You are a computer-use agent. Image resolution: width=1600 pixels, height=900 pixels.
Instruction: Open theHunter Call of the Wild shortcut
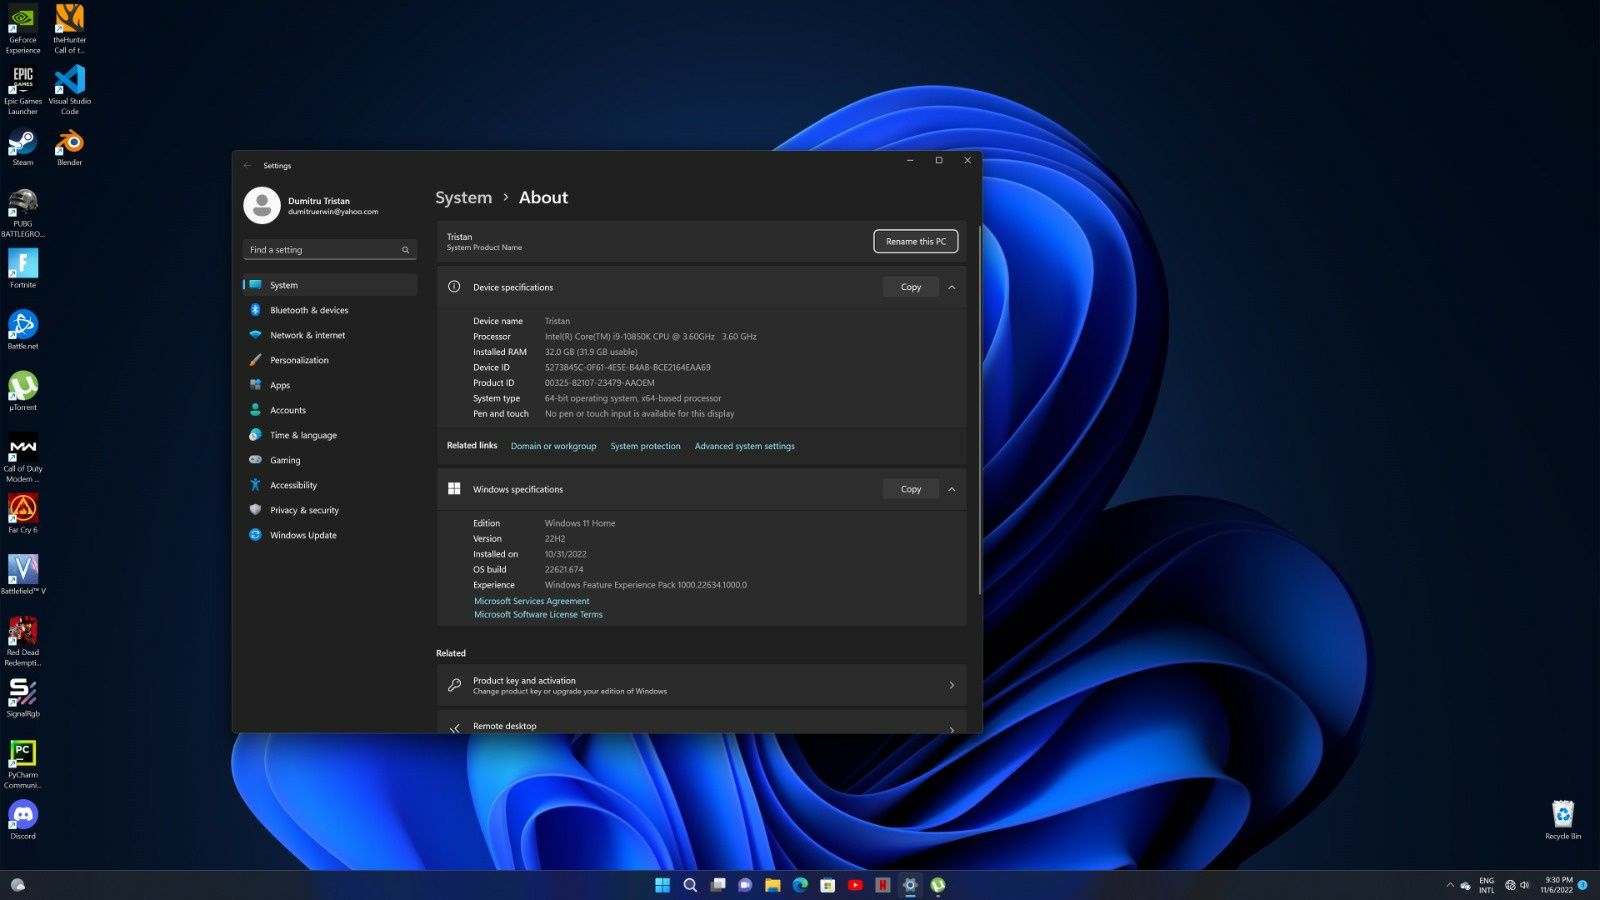(69, 29)
